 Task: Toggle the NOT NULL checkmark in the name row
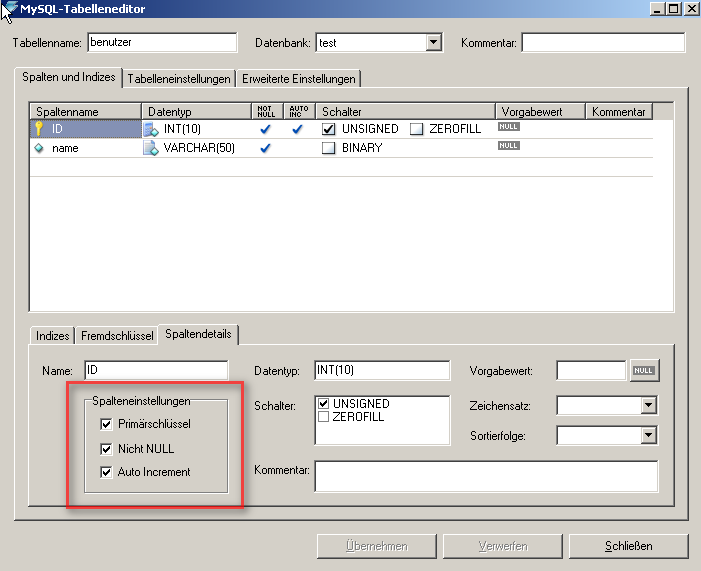coord(266,148)
